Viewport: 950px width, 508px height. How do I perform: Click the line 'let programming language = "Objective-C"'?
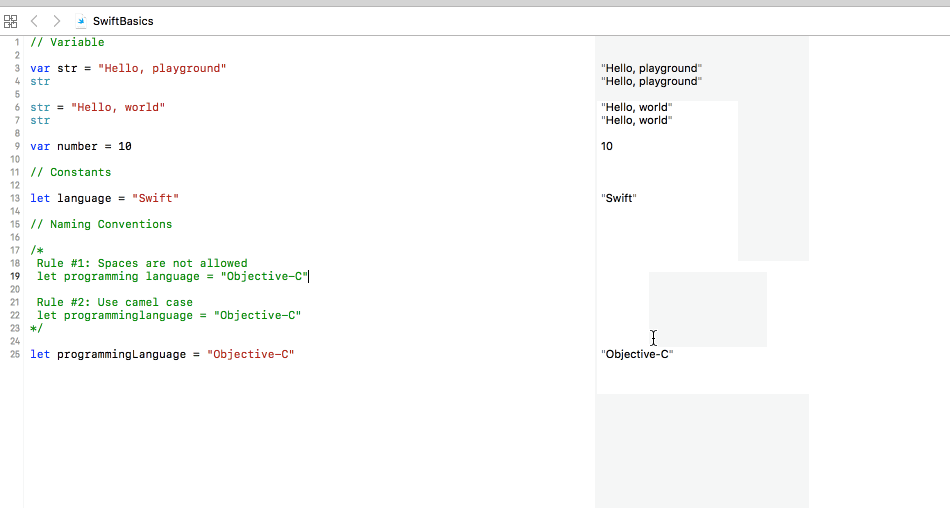pyautogui.click(x=173, y=276)
